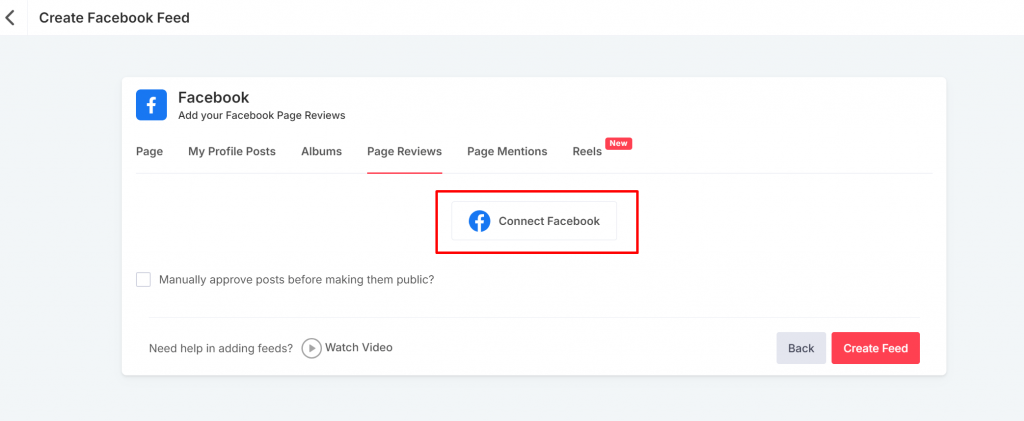Open the My Profile Posts tab
Screen dimensions: 1024x421
[232, 152]
